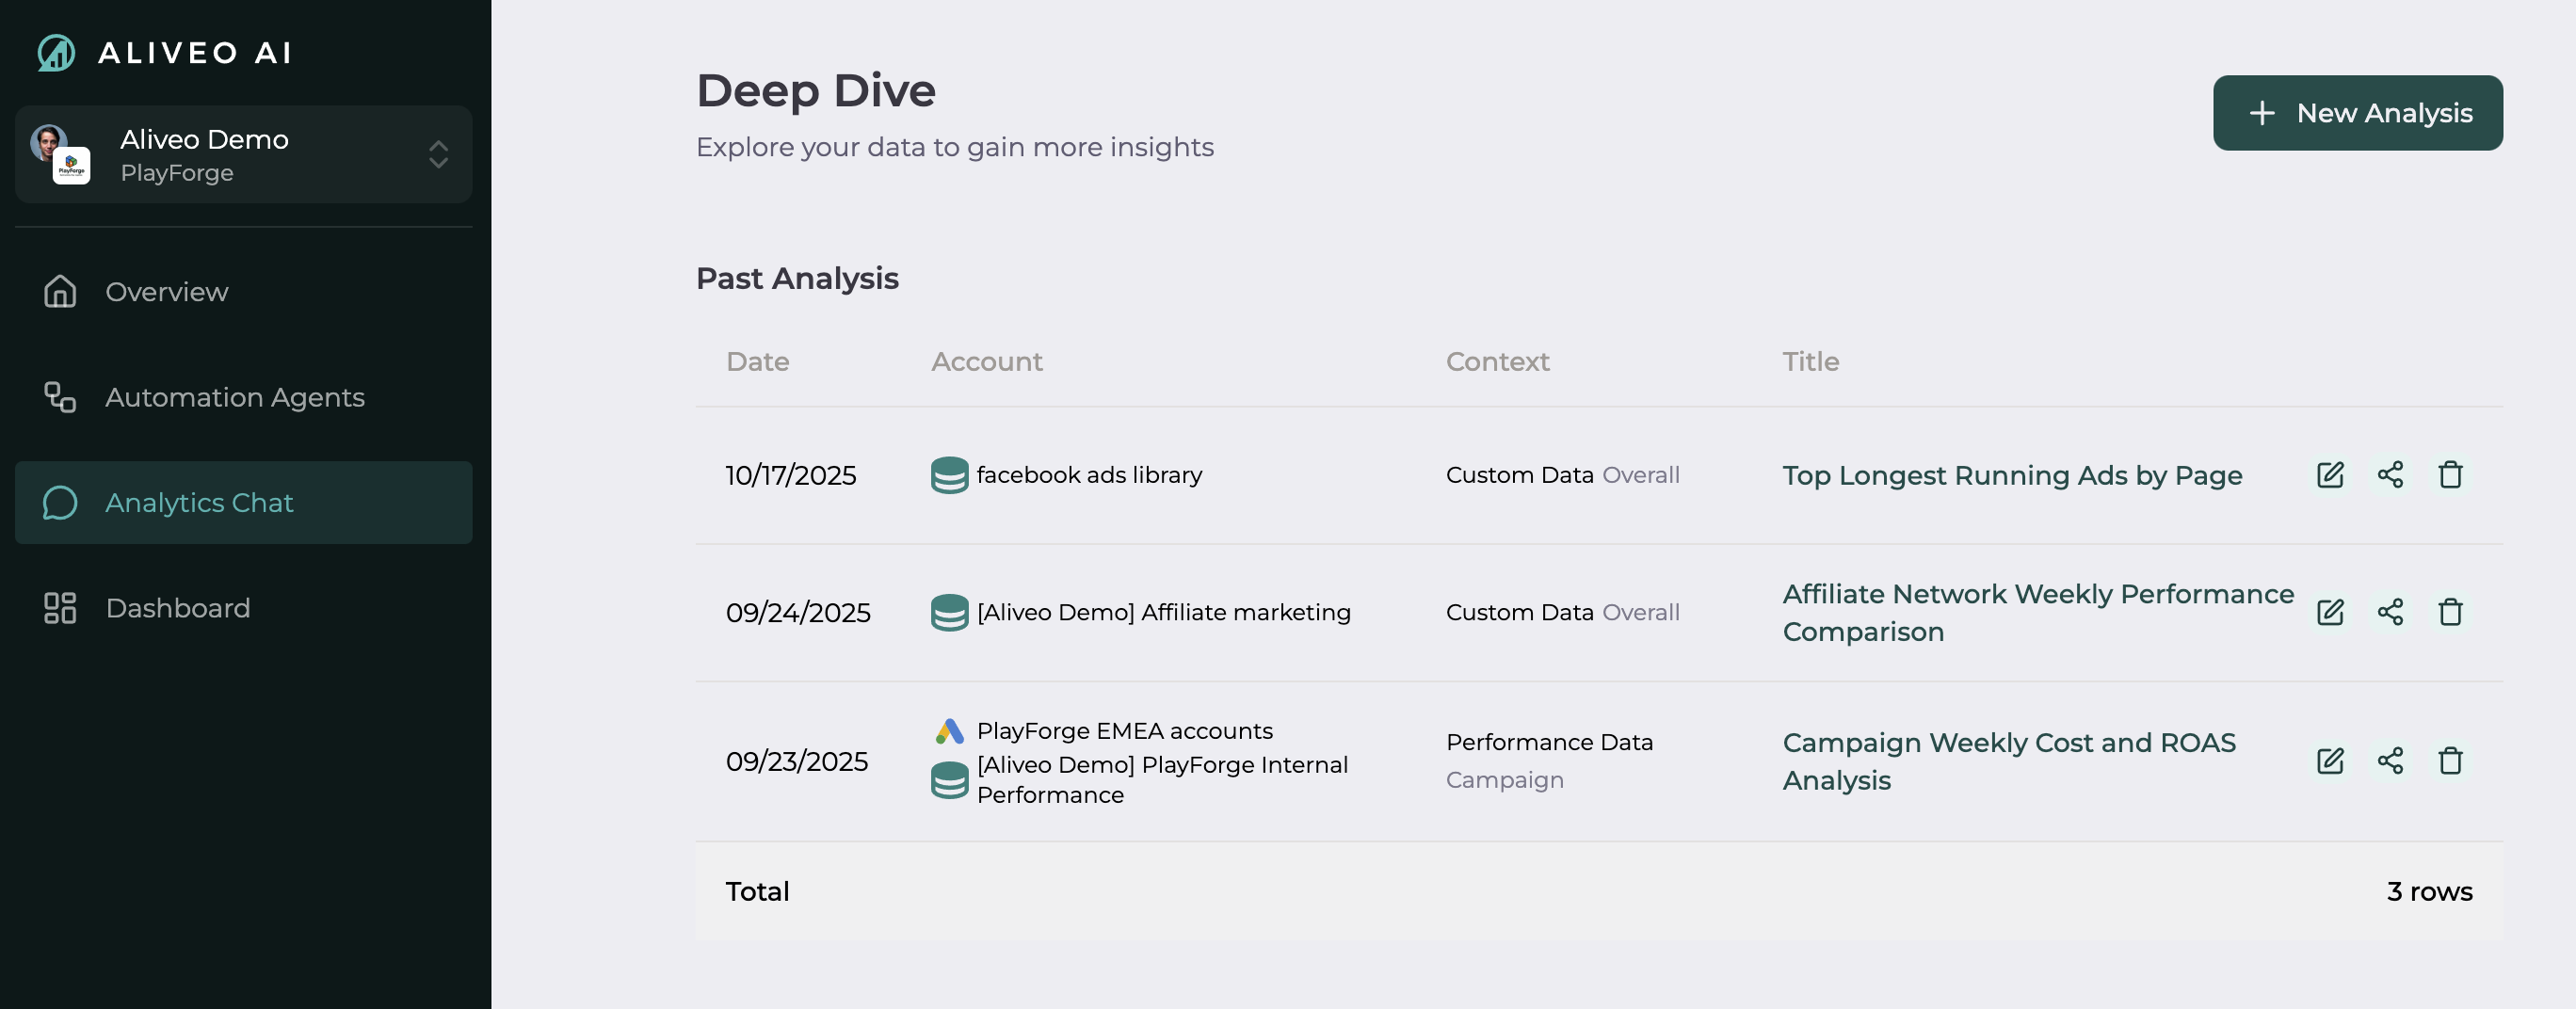Open the Dashboard sidebar item
The image size is (2576, 1009).
177,608
